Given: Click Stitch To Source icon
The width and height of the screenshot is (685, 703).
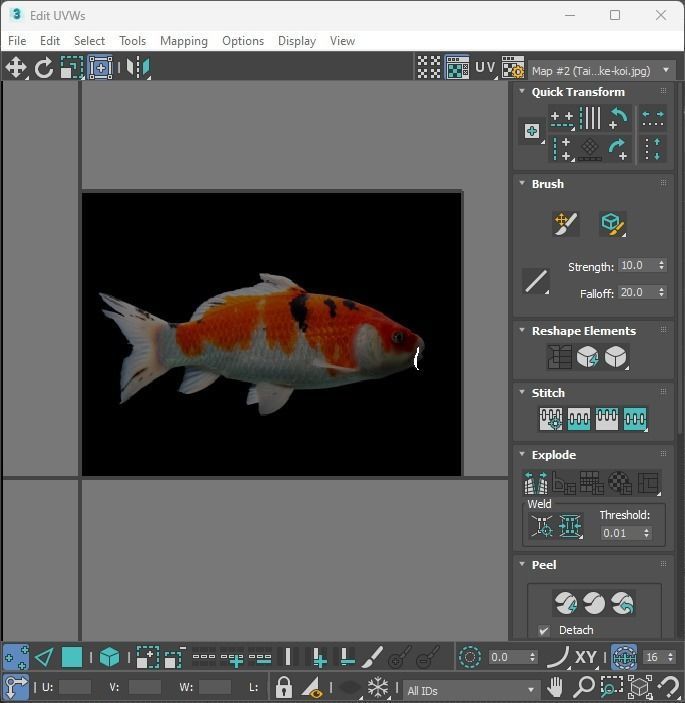Looking at the screenshot, I should pos(607,419).
